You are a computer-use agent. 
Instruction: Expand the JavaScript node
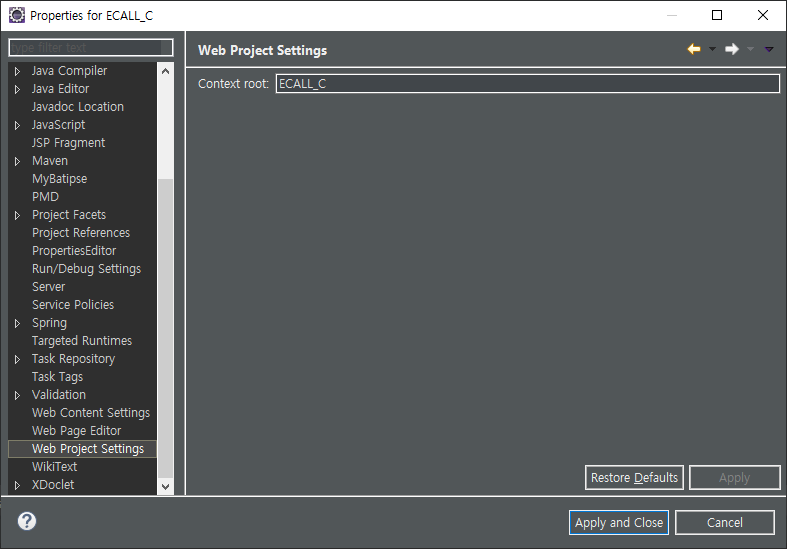[18, 125]
